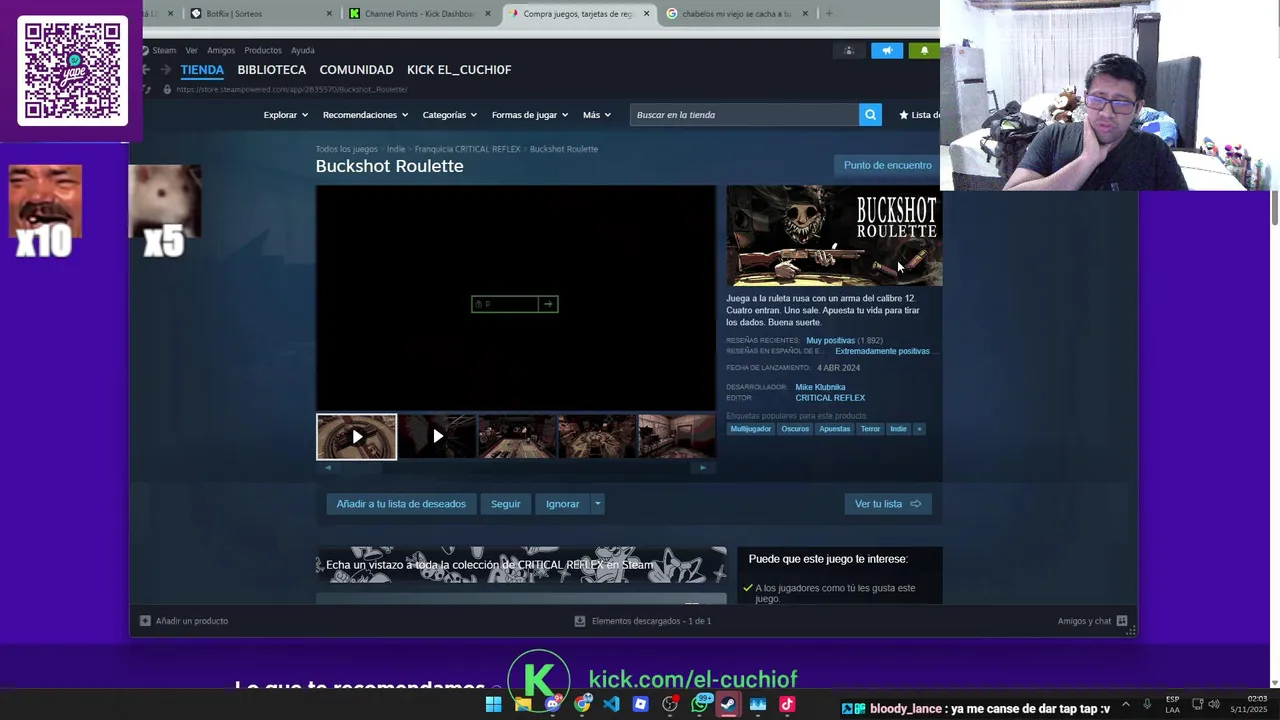1280x720 pixels.
Task: Click the Apuestas tag
Action: point(834,429)
